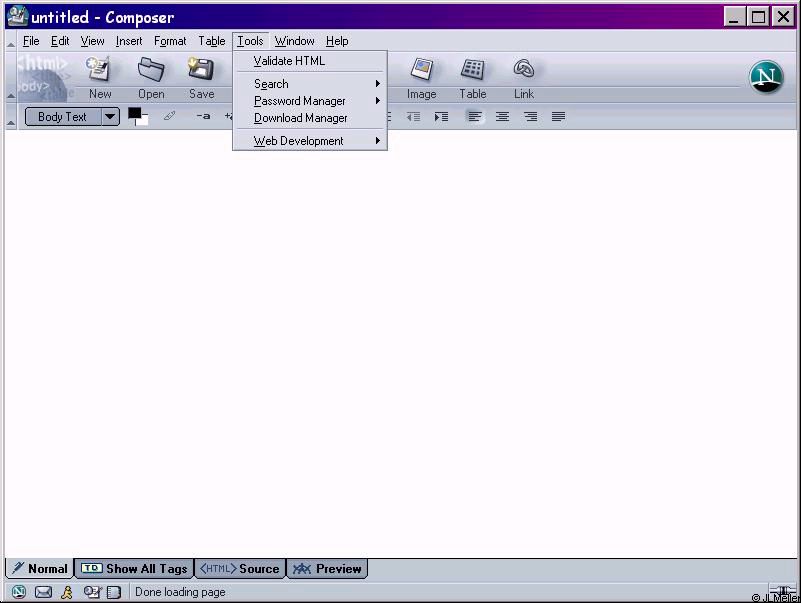Maximize the Composer window

(759, 17)
